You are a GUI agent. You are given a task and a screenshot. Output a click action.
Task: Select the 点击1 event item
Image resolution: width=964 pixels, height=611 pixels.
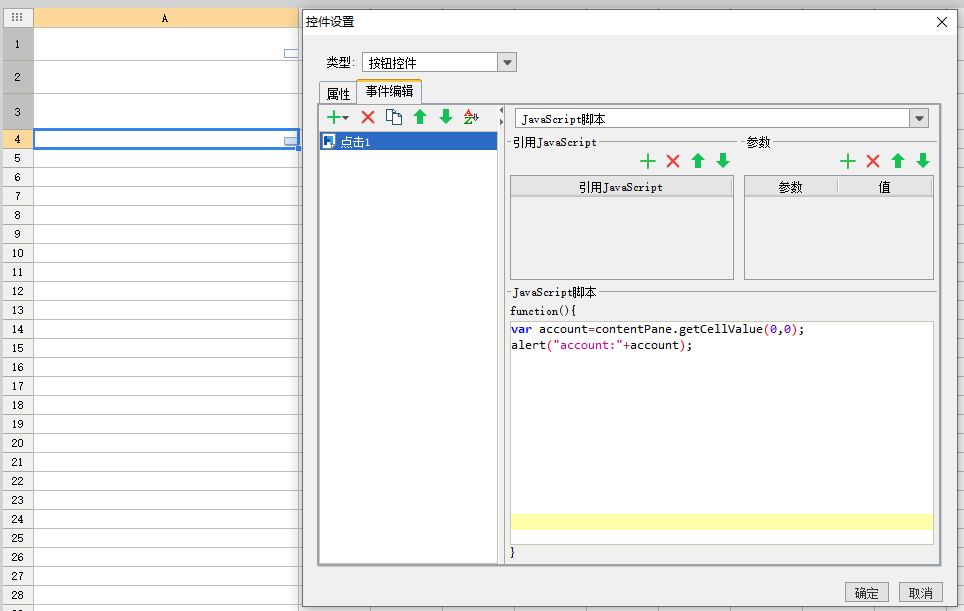(408, 142)
